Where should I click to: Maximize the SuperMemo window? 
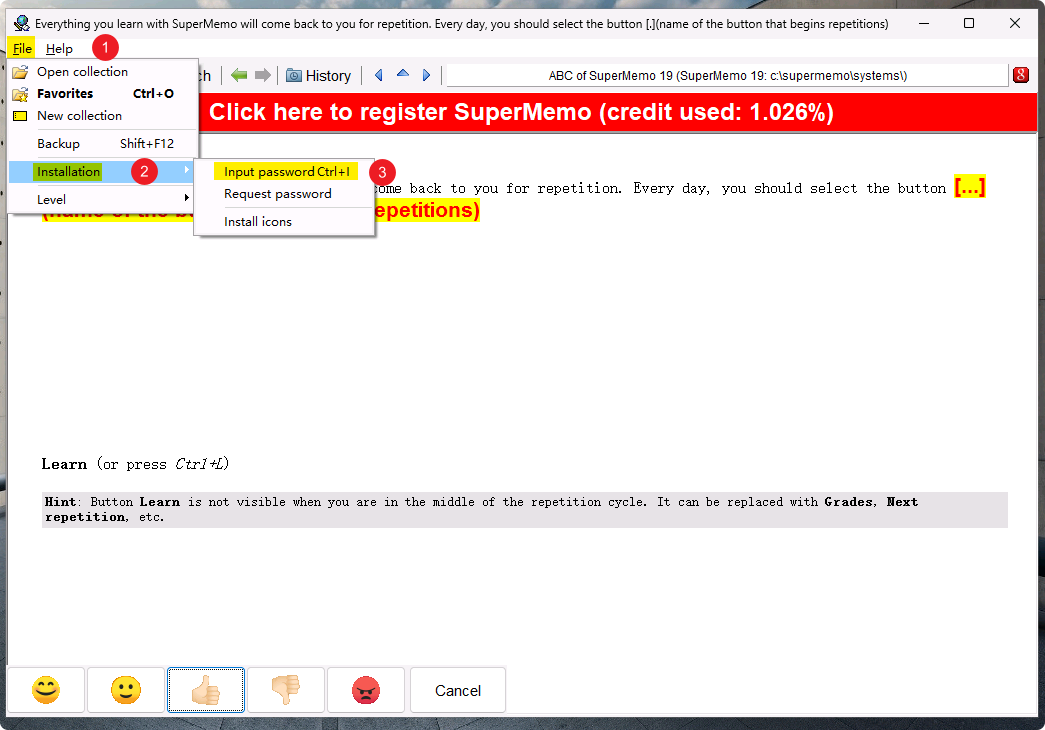pos(969,23)
